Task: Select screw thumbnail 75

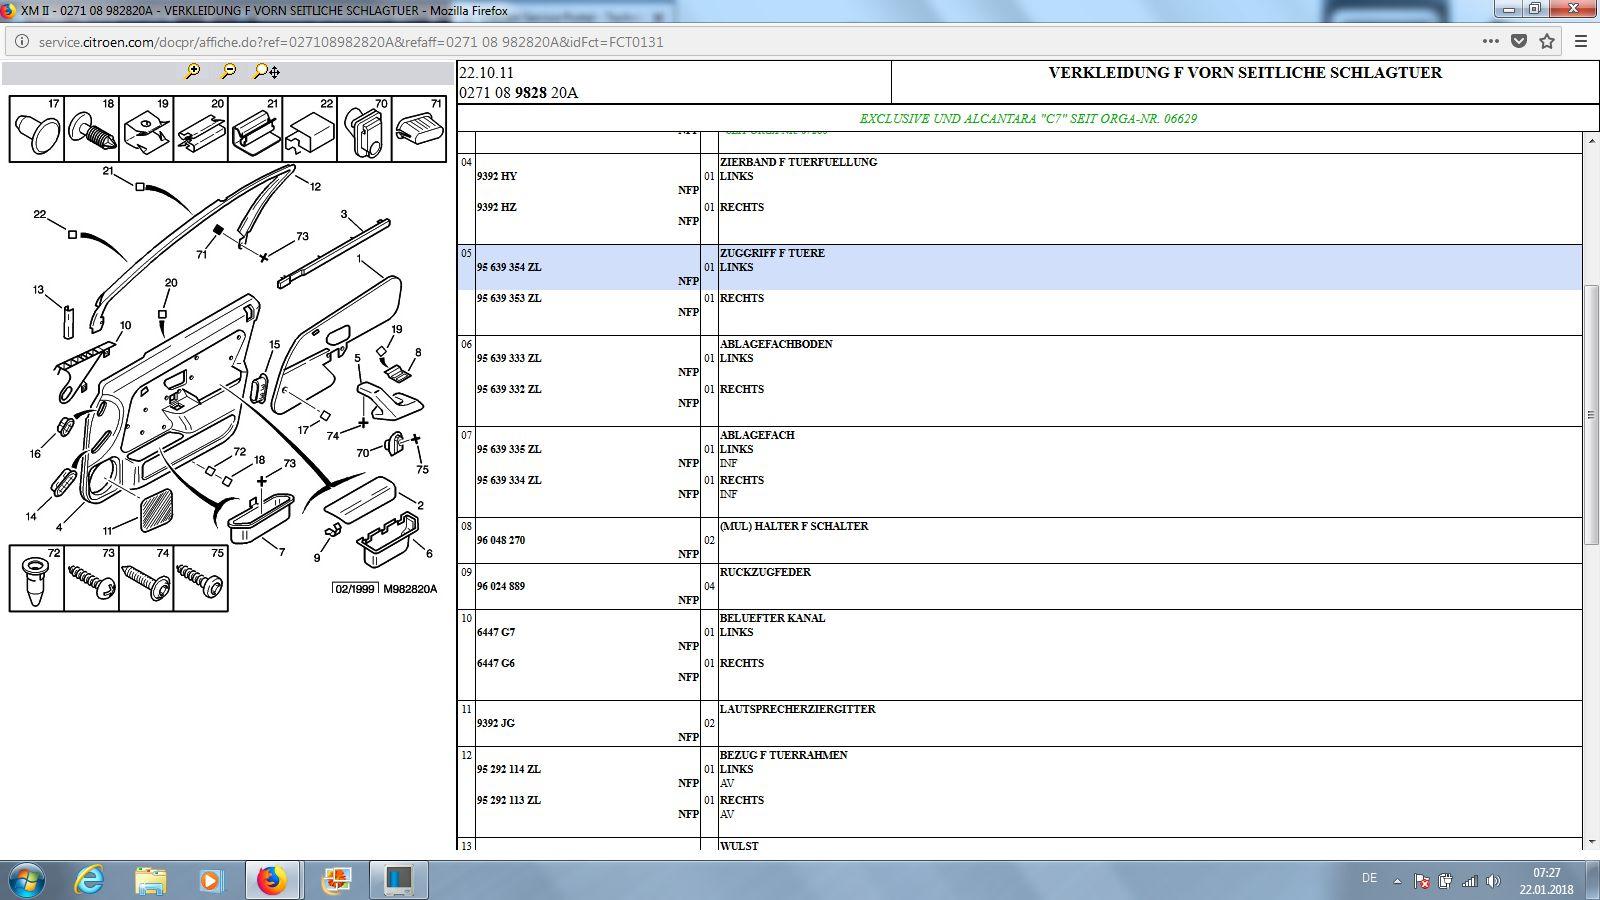Action: click(201, 578)
